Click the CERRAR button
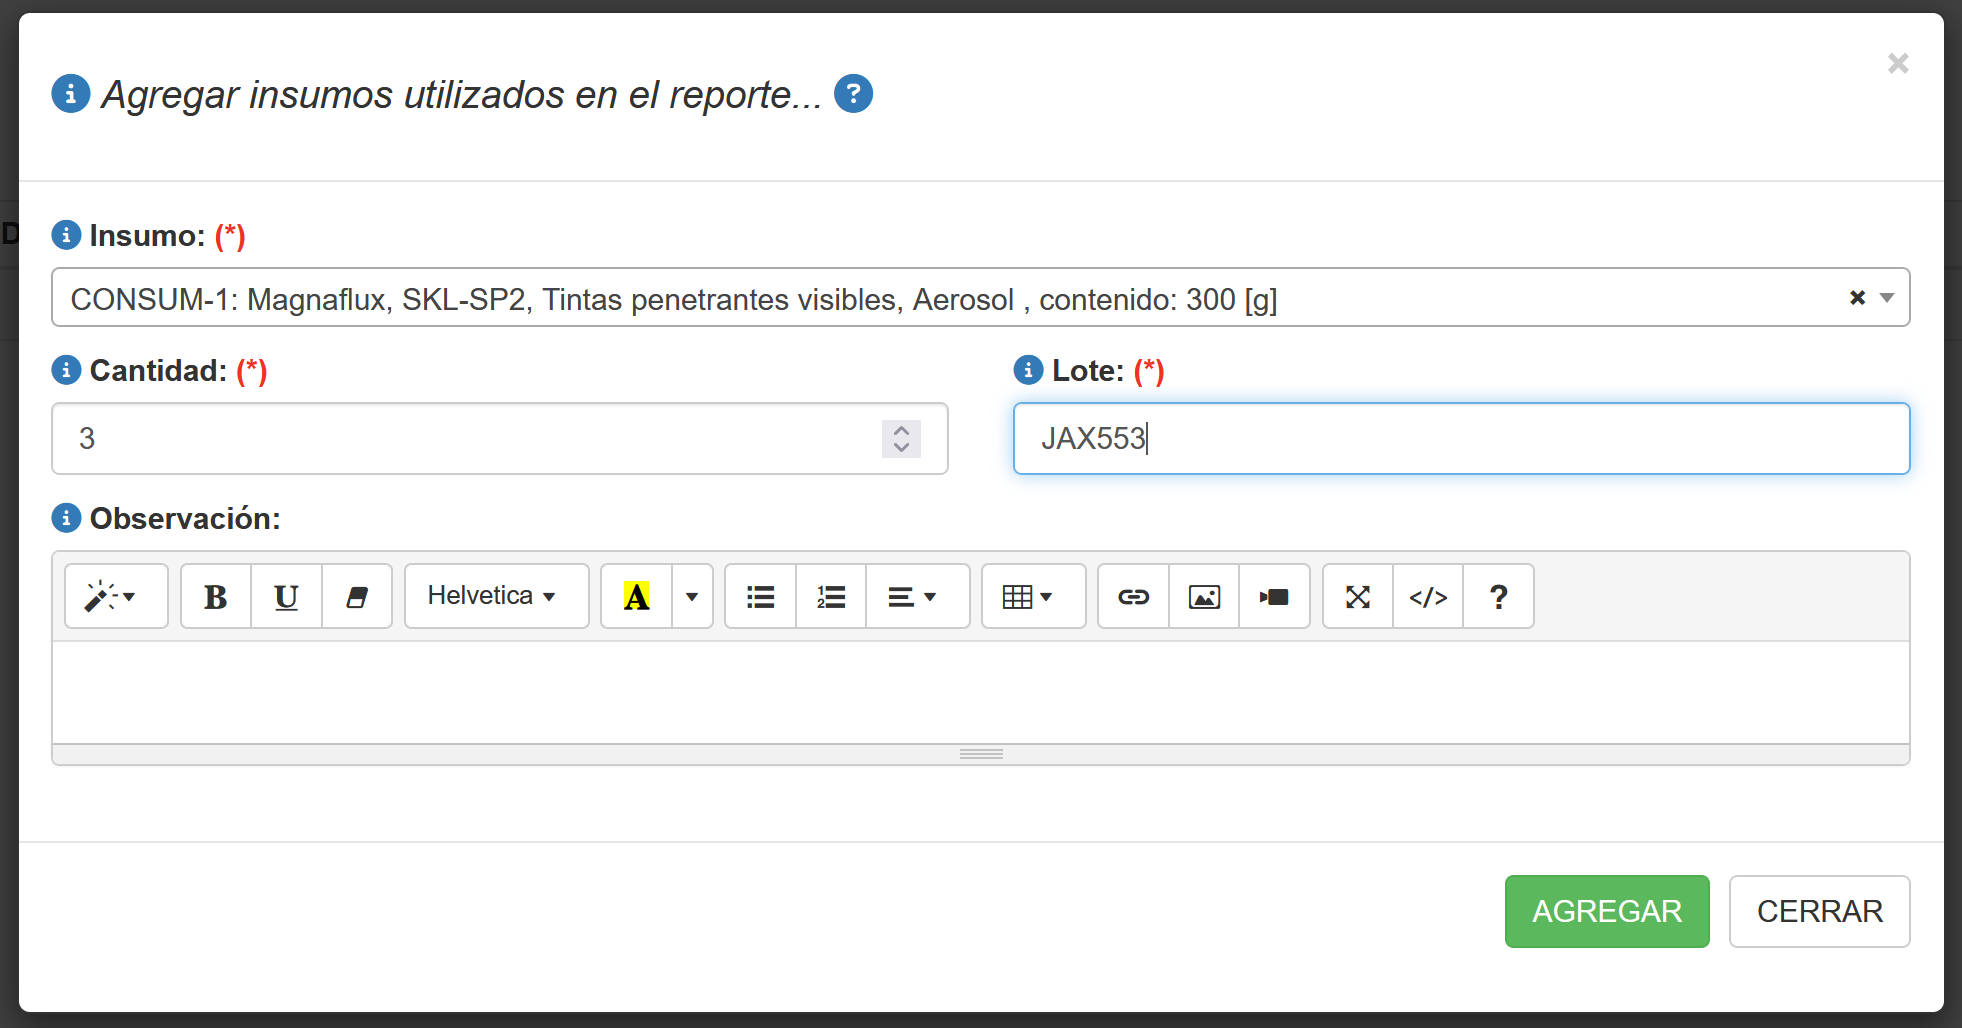 point(1819,911)
